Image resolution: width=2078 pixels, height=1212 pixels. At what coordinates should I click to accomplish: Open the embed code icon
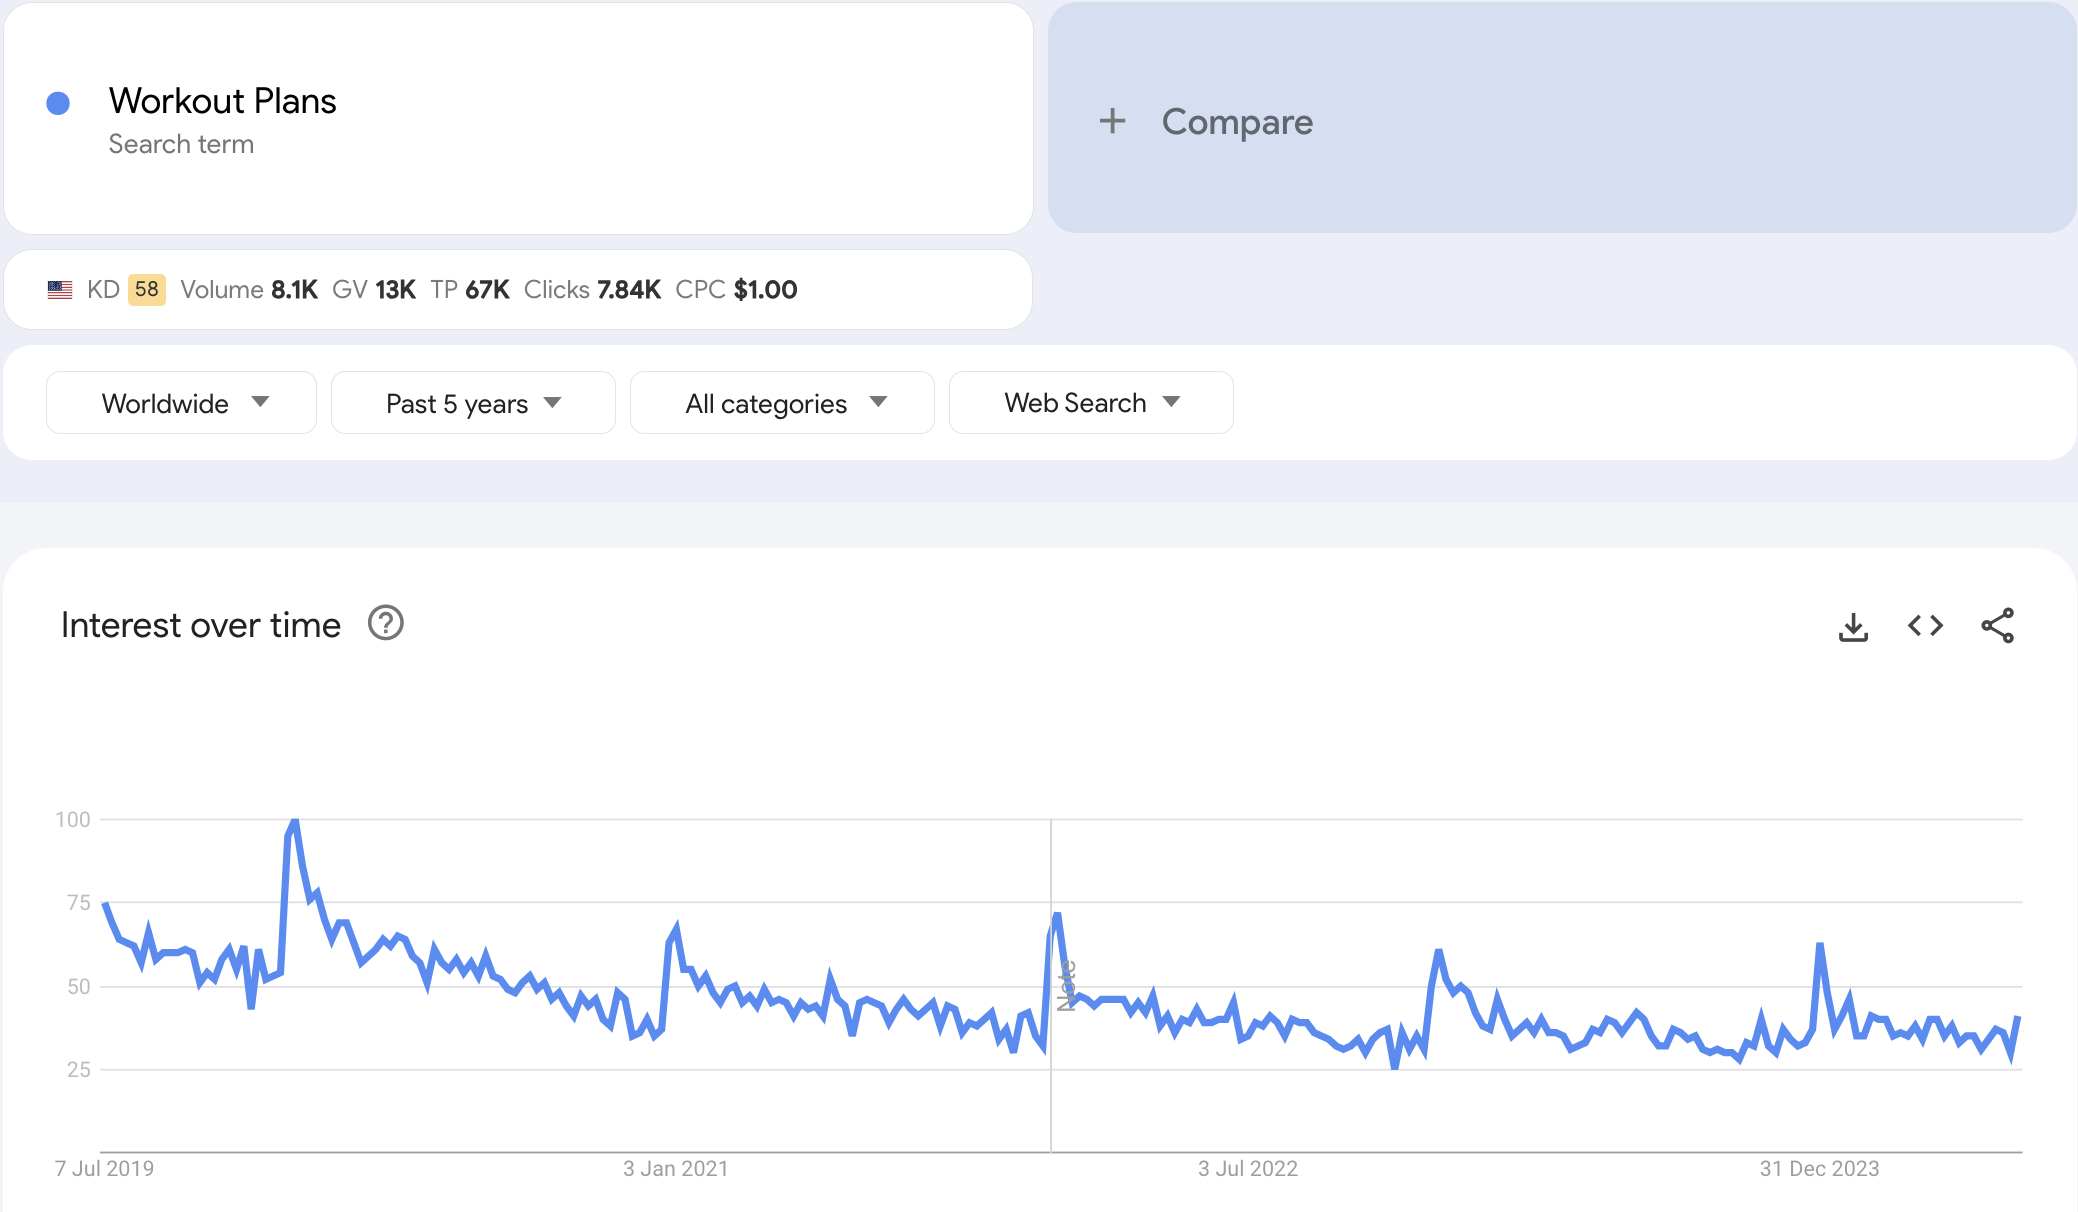coord(1925,626)
